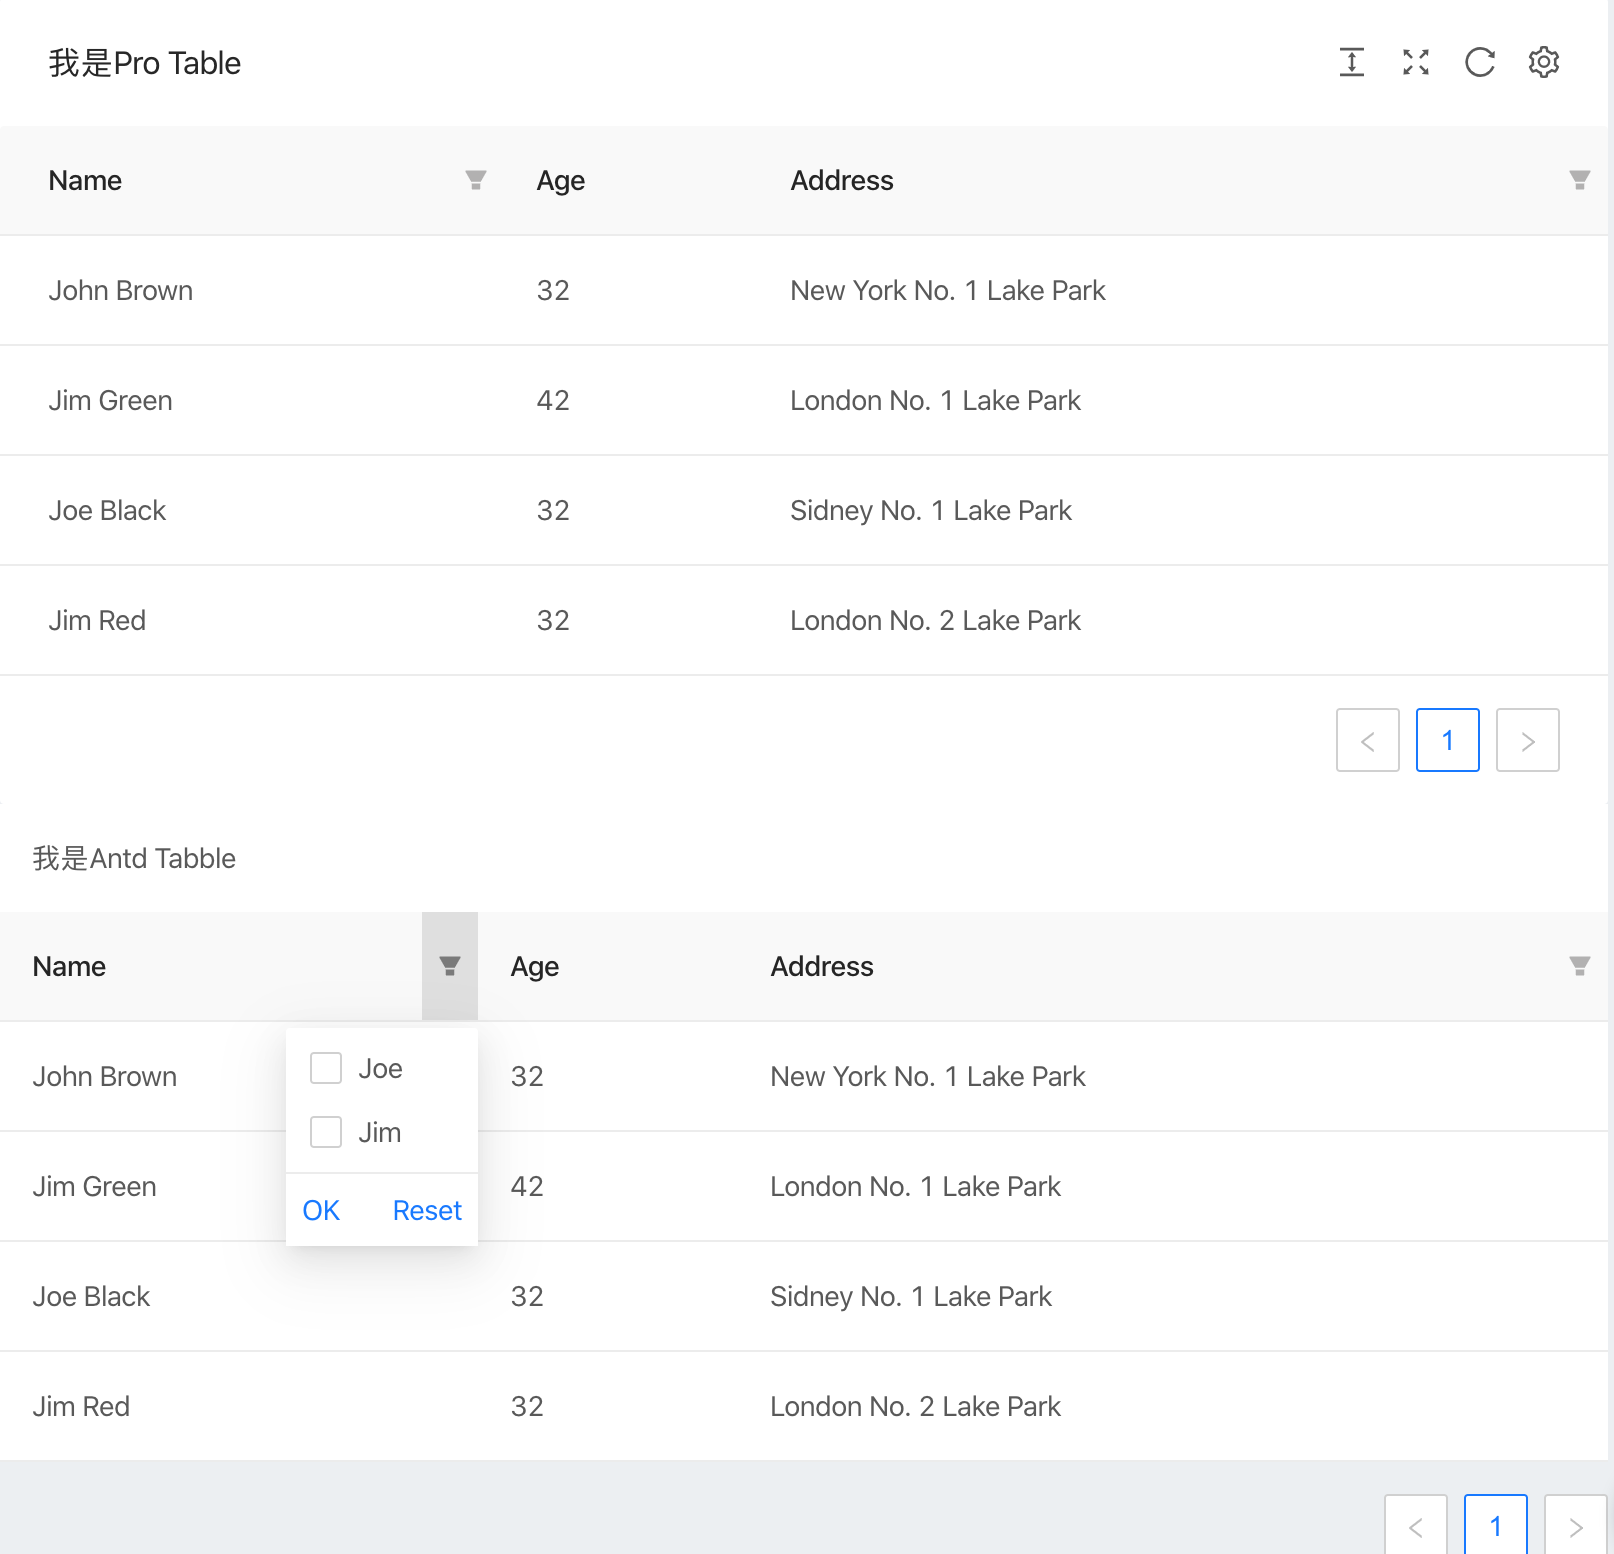Select page 1 in Antd Table pagination
This screenshot has height=1554, width=1614.
[x=1495, y=1525]
